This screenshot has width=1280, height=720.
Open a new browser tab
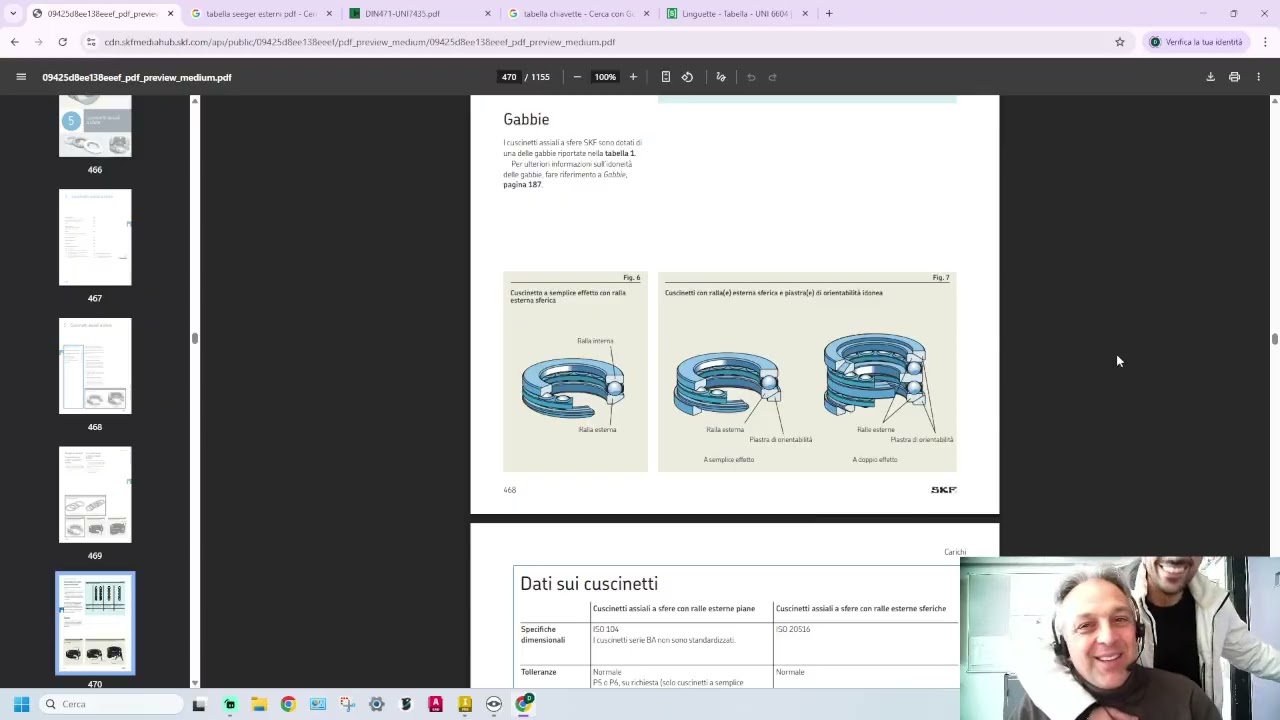coord(829,14)
